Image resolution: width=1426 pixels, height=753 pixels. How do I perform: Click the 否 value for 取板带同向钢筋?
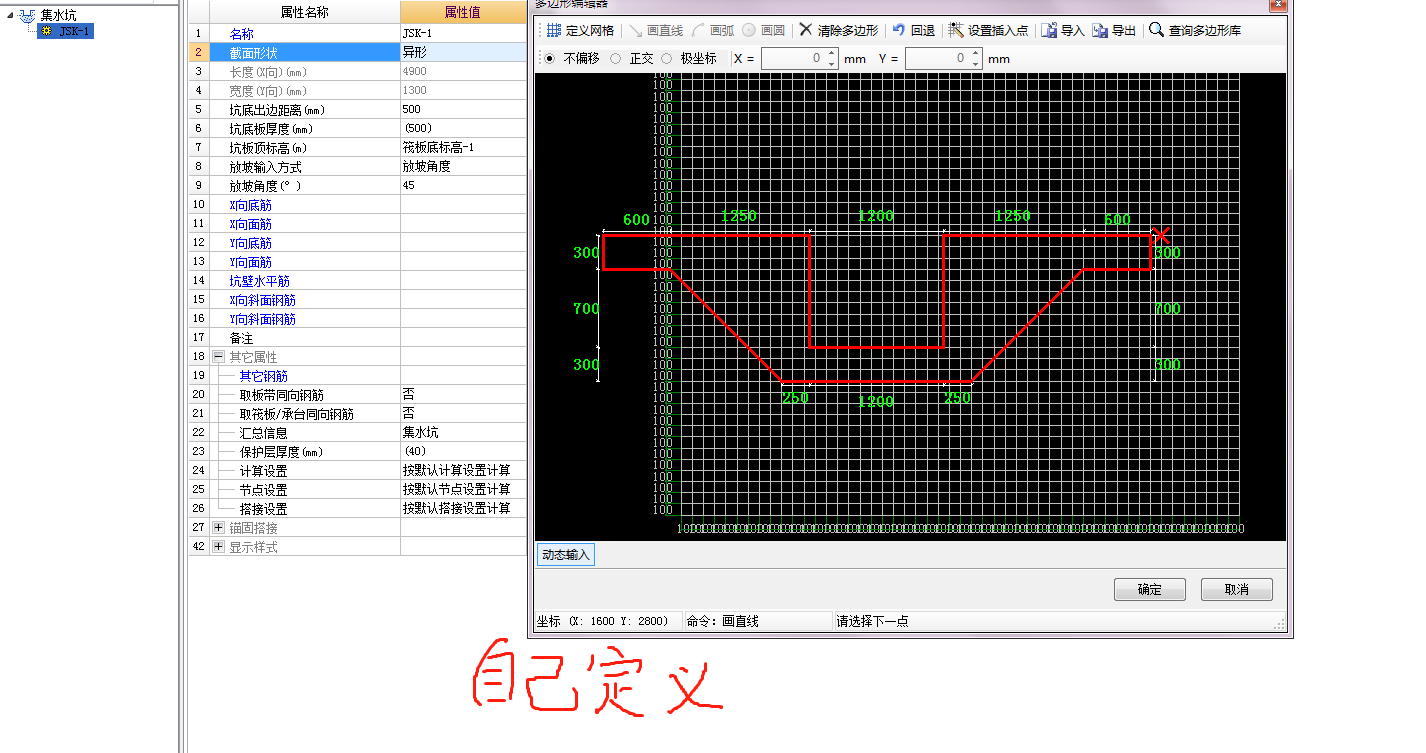(463, 394)
